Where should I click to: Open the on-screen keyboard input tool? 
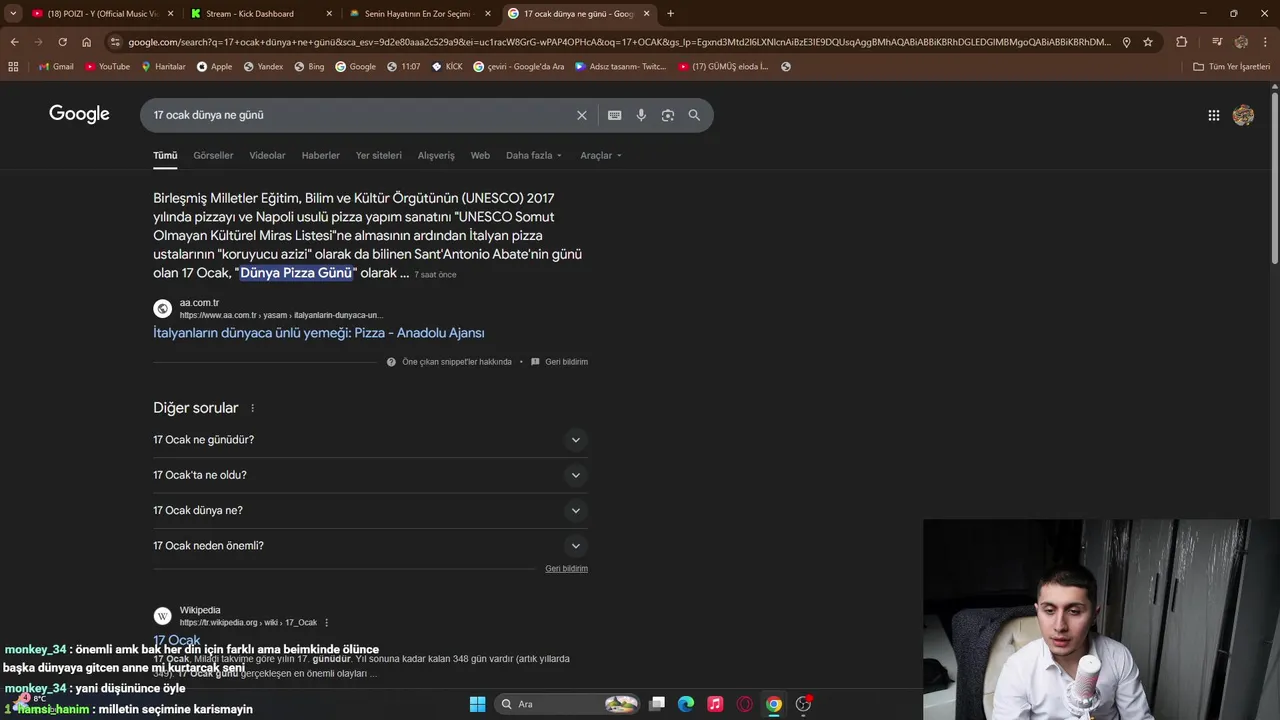click(x=615, y=115)
